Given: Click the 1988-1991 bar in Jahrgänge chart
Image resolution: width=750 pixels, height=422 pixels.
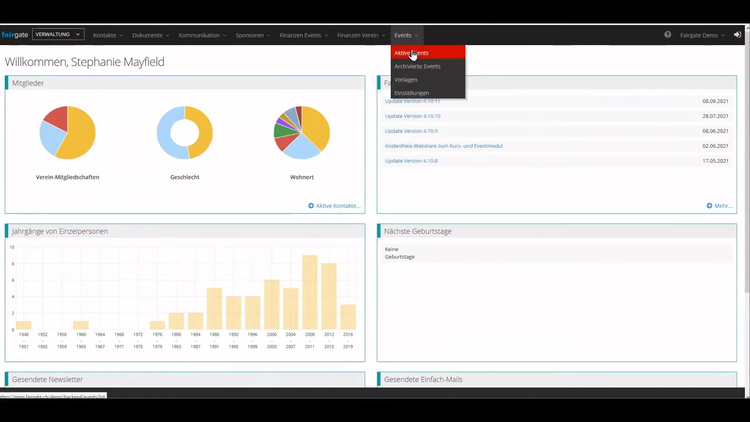Looking at the screenshot, I should [214, 309].
